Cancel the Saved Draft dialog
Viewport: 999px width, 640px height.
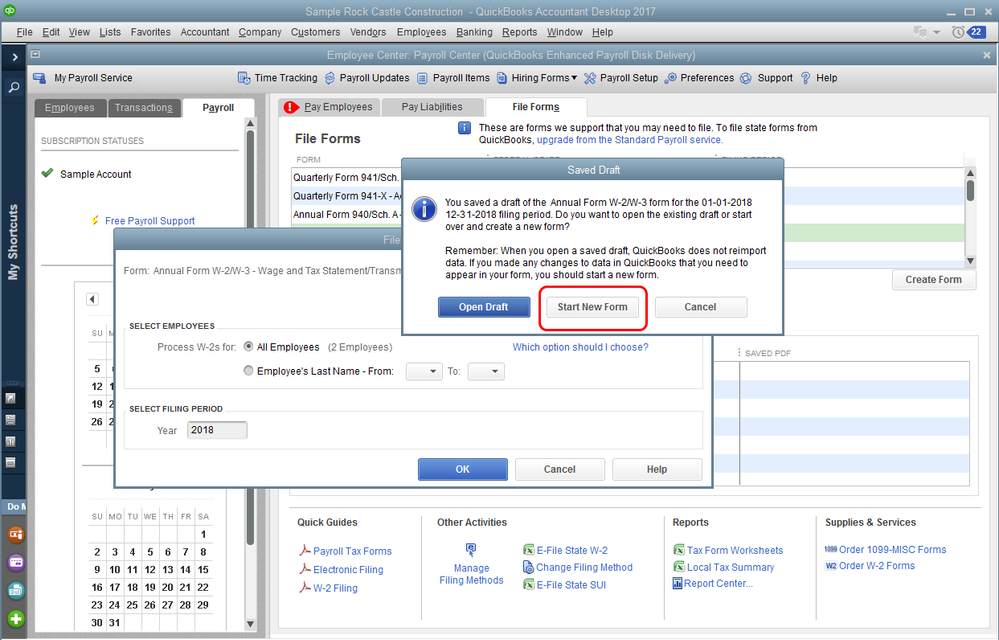pos(700,307)
